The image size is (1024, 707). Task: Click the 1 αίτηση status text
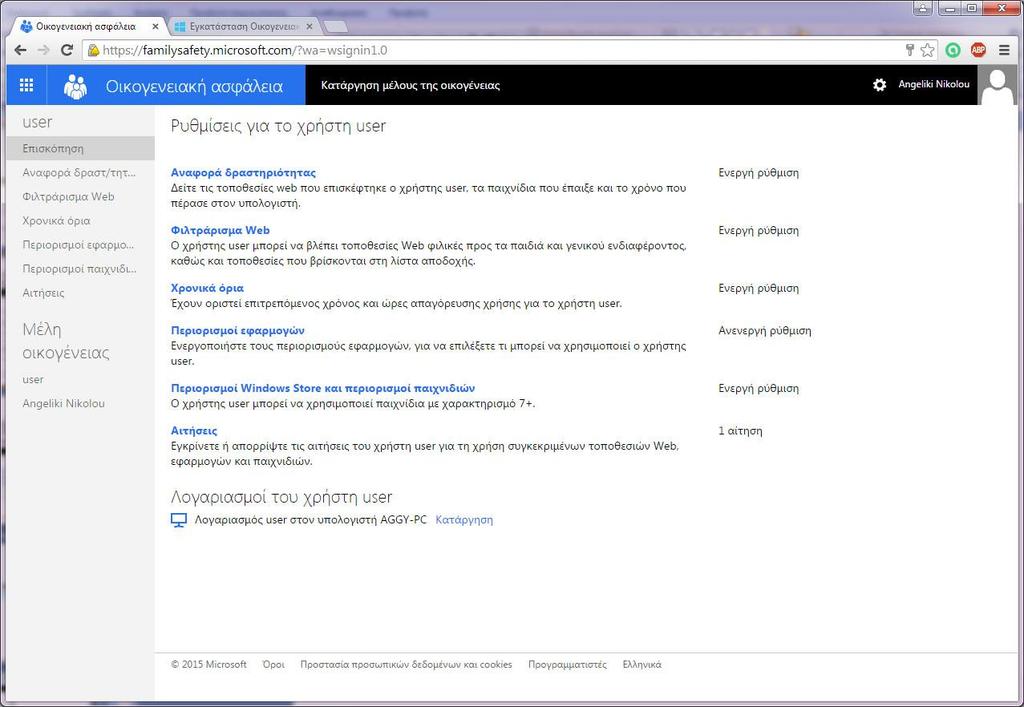(x=740, y=430)
